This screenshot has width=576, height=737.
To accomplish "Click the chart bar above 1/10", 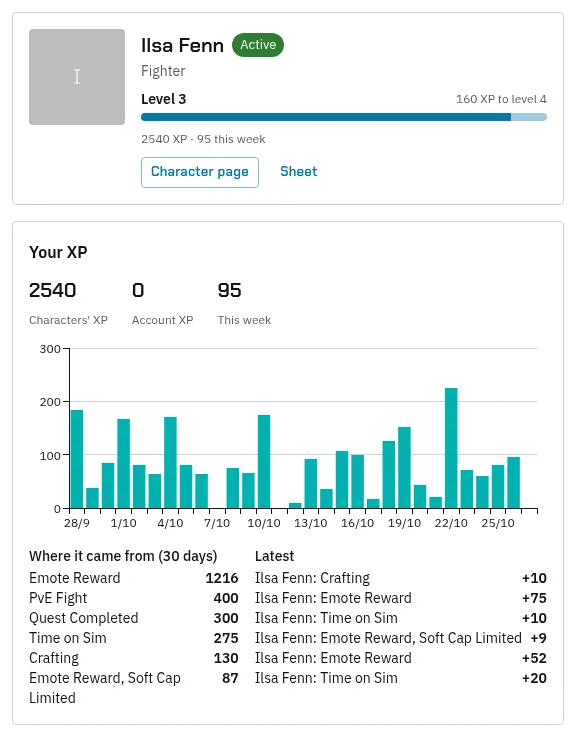I will 124,463.
